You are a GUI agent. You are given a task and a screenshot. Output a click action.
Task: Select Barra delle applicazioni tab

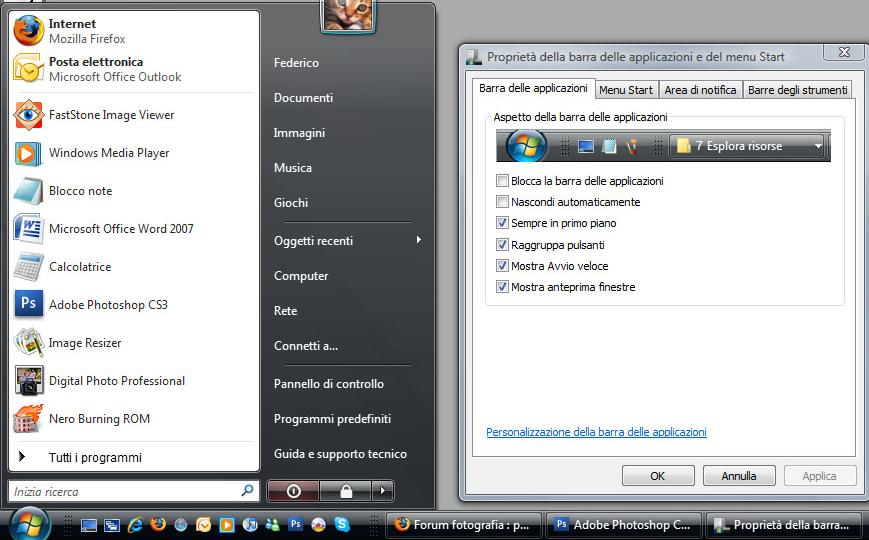point(533,88)
